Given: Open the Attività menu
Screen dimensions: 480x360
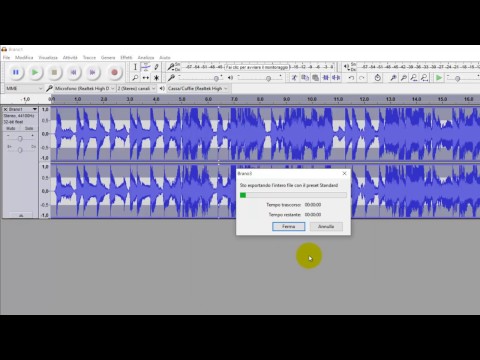Looking at the screenshot, I should click(x=70, y=58).
